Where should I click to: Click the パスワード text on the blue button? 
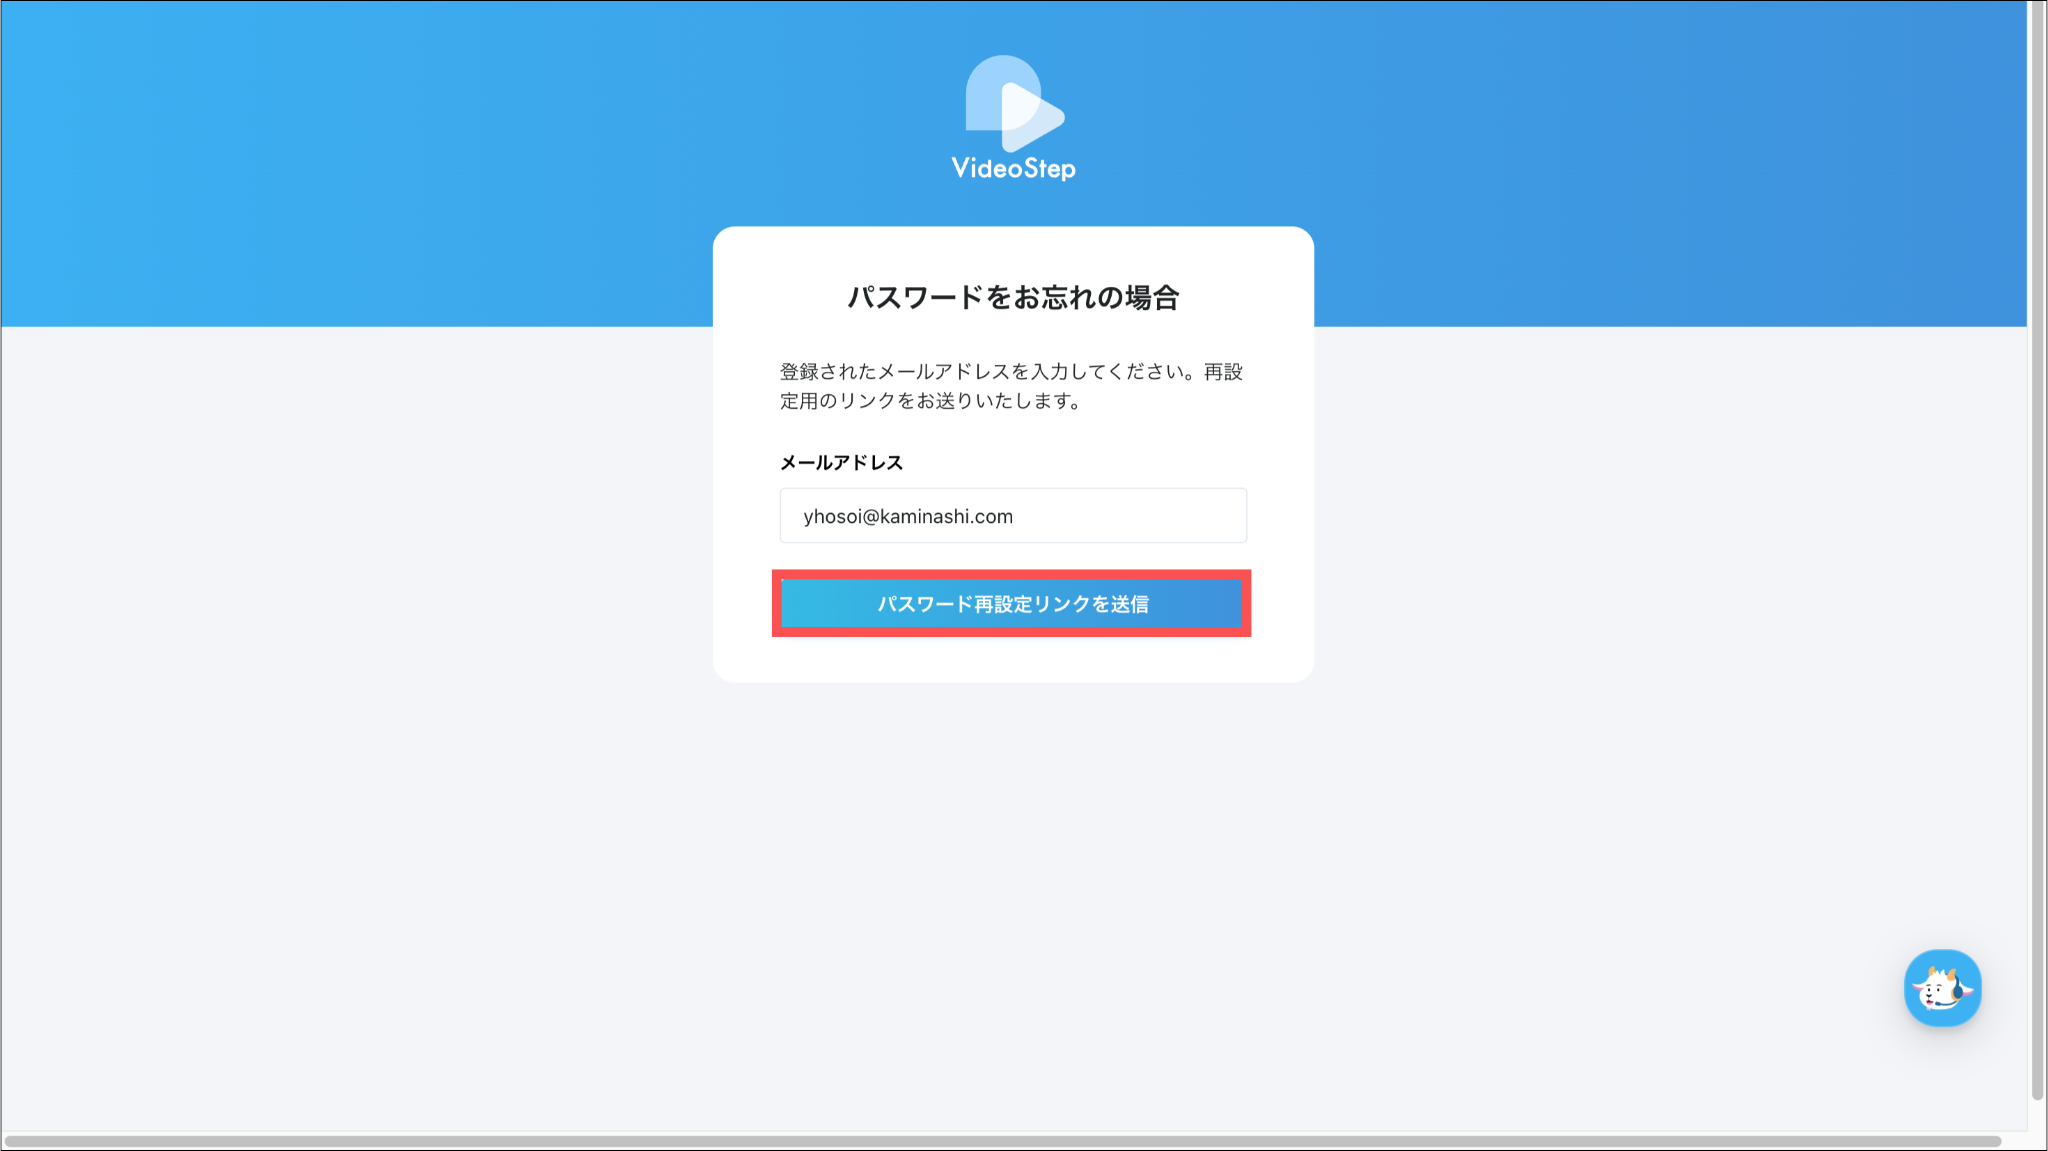[925, 604]
